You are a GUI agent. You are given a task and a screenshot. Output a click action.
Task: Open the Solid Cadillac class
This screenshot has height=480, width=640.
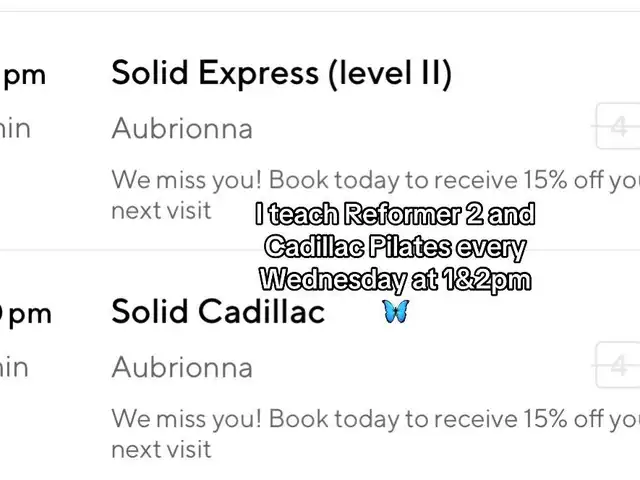pos(218,311)
